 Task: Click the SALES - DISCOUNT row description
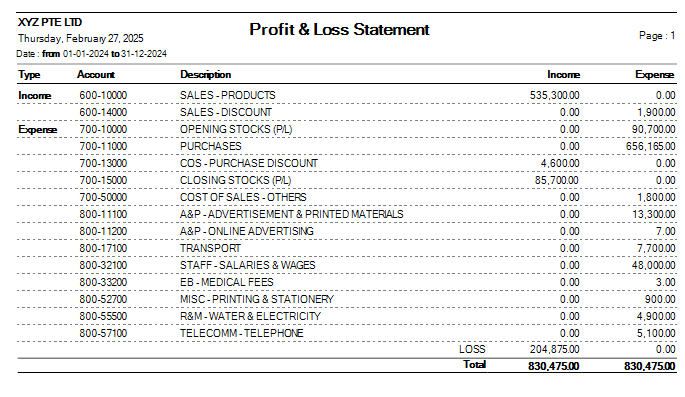click(225, 112)
